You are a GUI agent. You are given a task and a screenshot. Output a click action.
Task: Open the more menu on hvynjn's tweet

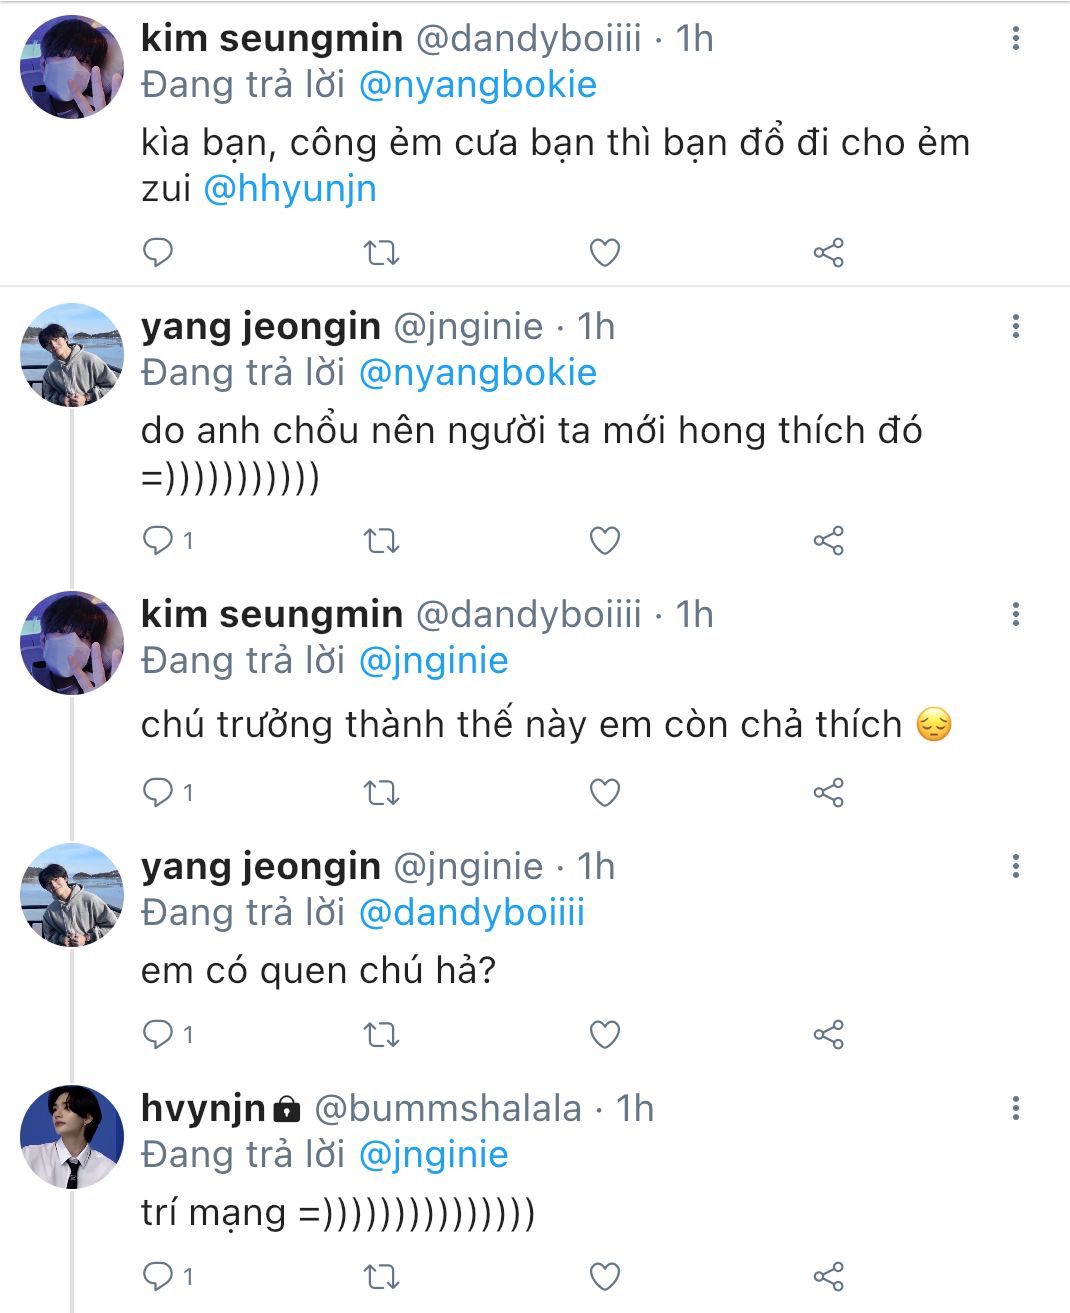[x=1015, y=1109]
